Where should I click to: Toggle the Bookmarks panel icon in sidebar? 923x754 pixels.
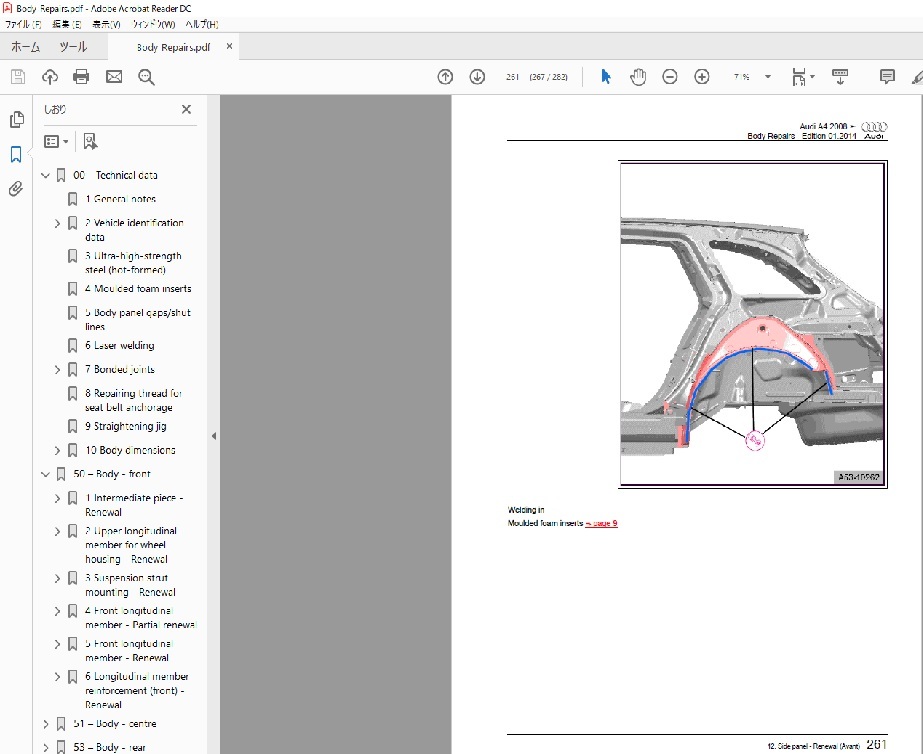click(x=16, y=154)
